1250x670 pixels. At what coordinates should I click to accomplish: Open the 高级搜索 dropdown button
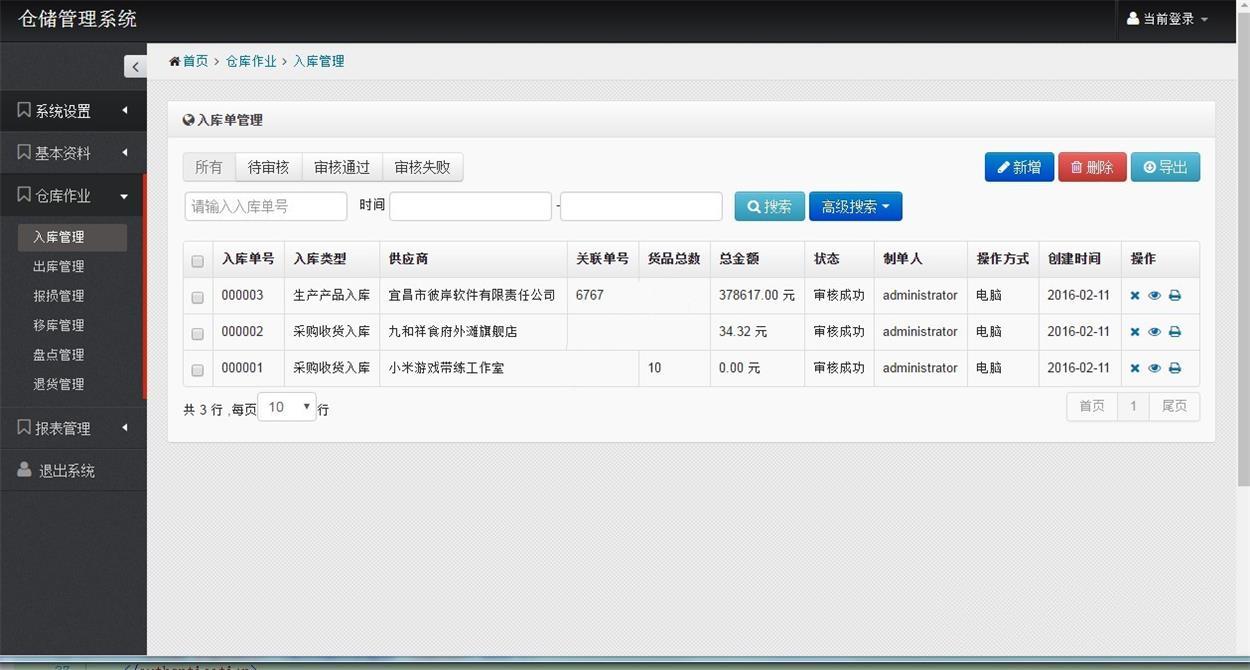[x=855, y=207]
